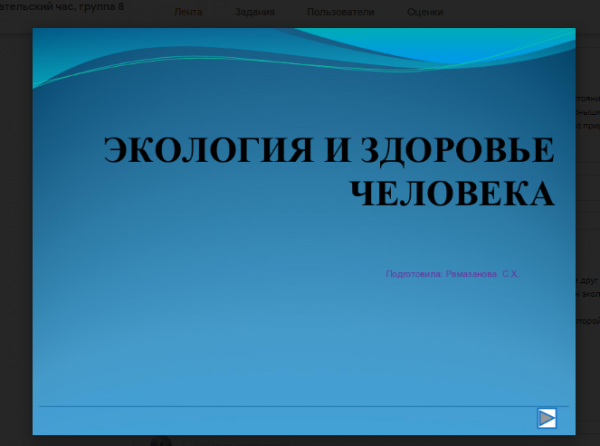
Task: Click the teal wave banner atop slide
Action: coord(300,55)
